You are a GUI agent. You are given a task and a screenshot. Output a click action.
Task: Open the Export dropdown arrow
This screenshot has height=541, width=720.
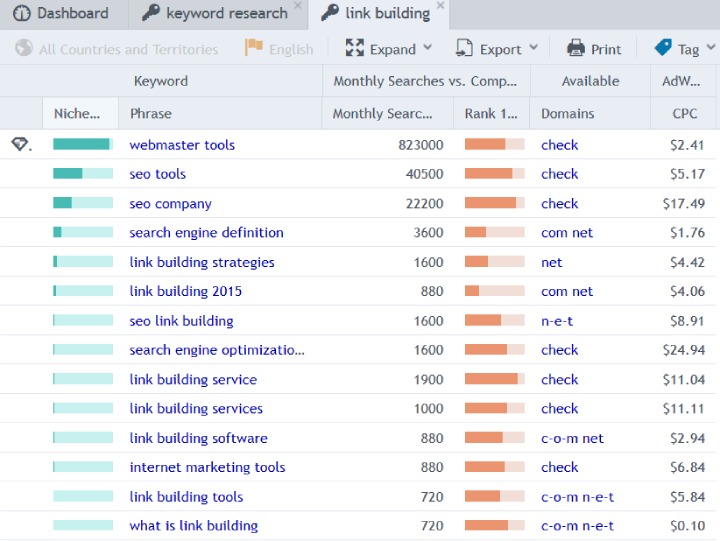coord(533,48)
